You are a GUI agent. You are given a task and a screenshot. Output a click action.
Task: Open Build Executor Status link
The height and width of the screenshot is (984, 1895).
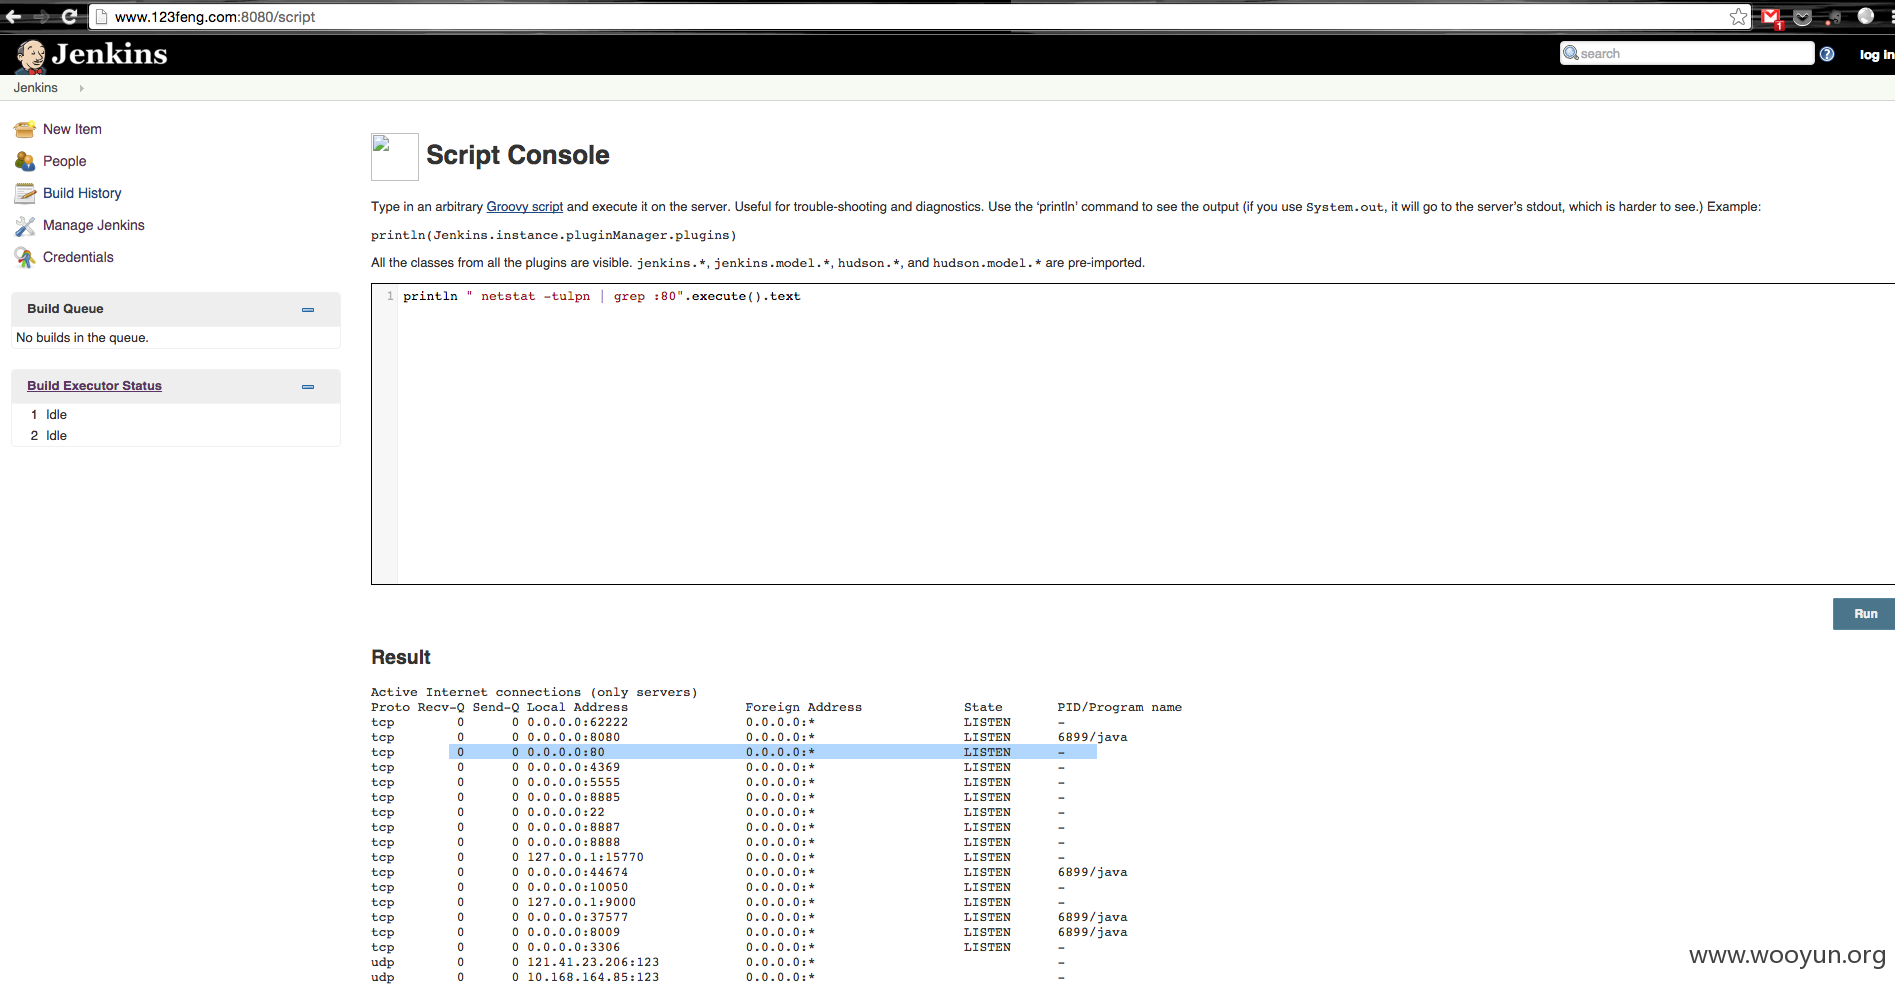click(x=94, y=386)
